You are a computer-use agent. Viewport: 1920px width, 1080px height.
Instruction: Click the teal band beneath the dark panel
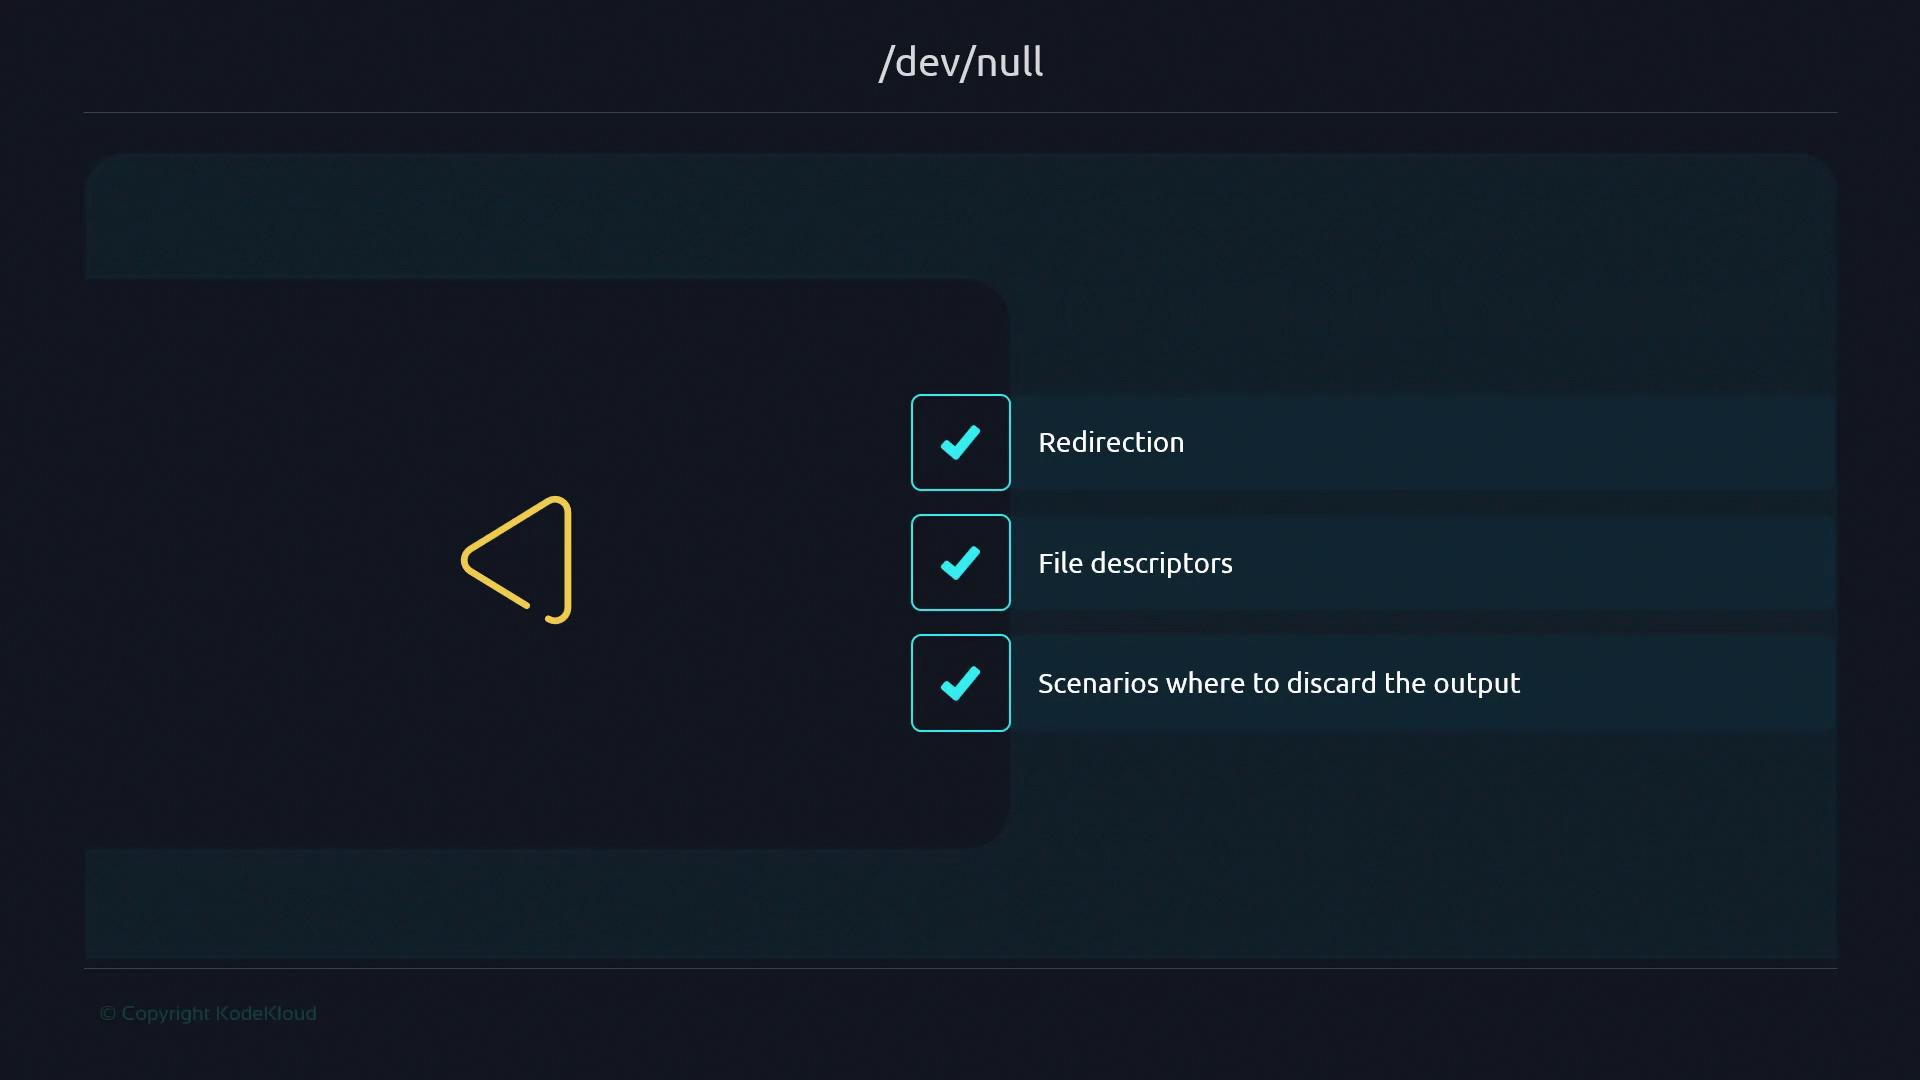tap(960, 903)
